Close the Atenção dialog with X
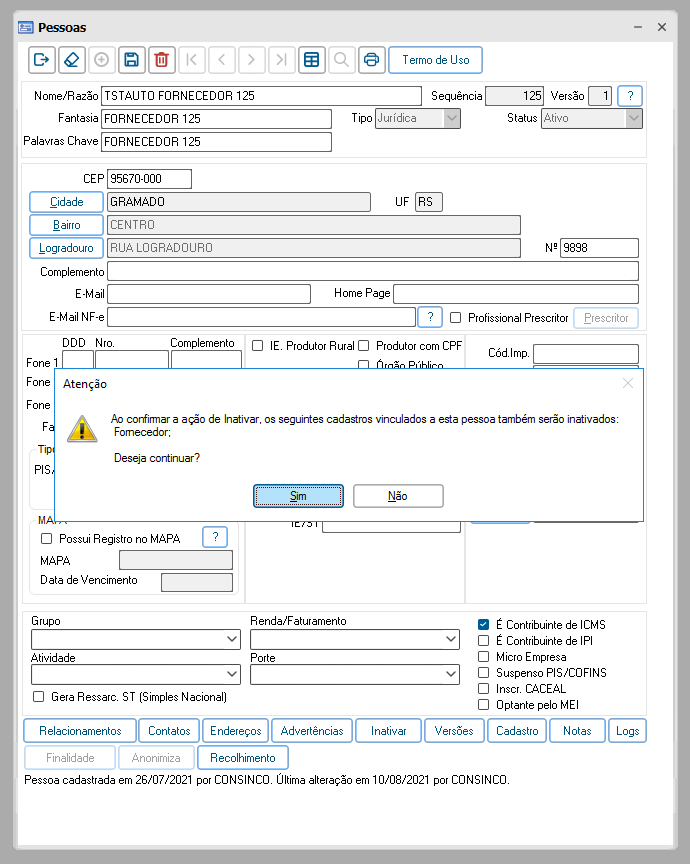690x864 pixels. [628, 383]
